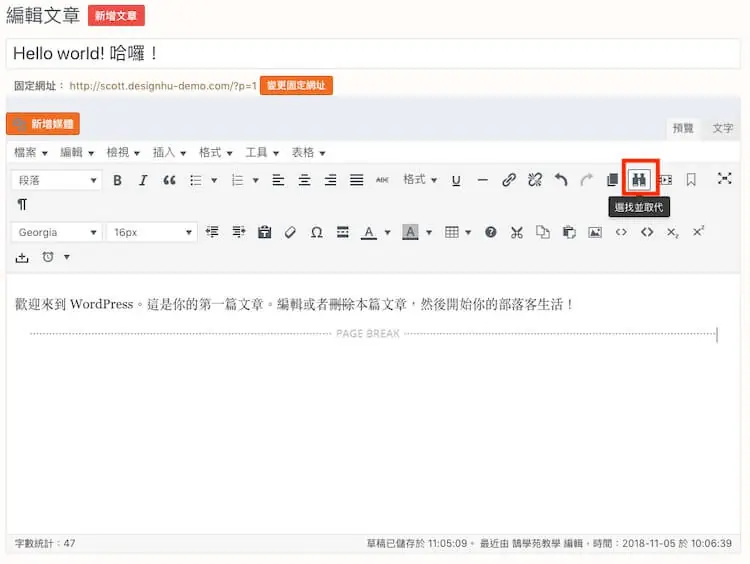Viewport: 750px width, 564px height.
Task: Toggle paste as text clipboard icon
Action: 265,232
